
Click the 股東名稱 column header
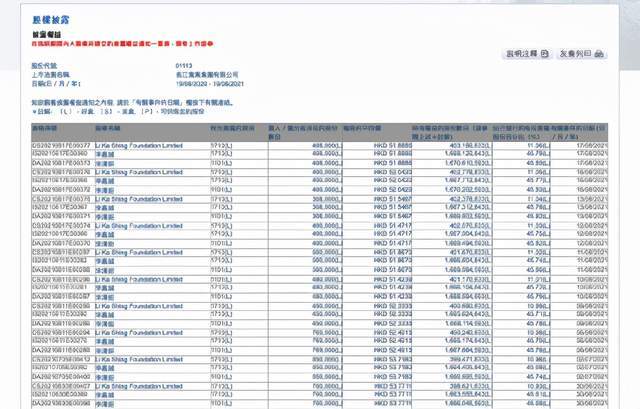(108, 130)
